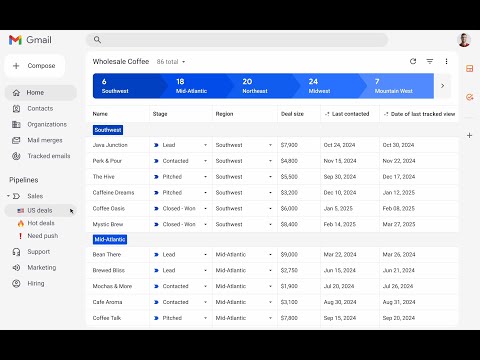Open stage dropdown for Bean There
This screenshot has width=480, height=360.
tap(205, 255)
